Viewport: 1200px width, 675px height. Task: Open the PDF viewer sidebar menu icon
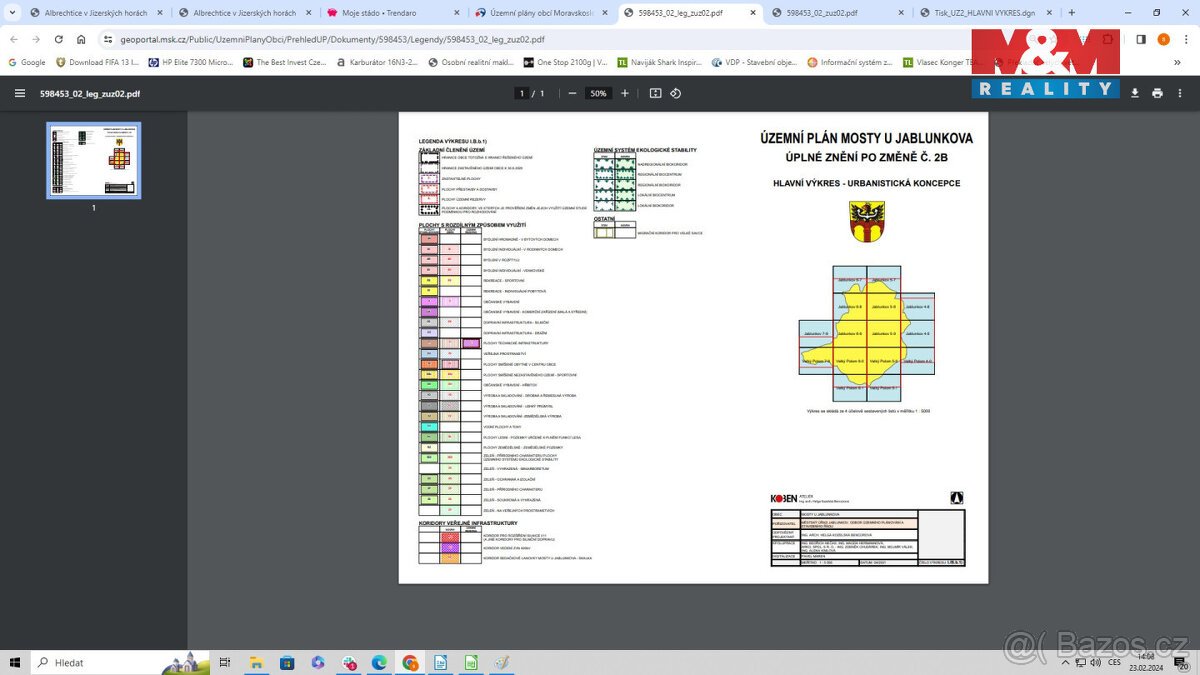[20, 93]
